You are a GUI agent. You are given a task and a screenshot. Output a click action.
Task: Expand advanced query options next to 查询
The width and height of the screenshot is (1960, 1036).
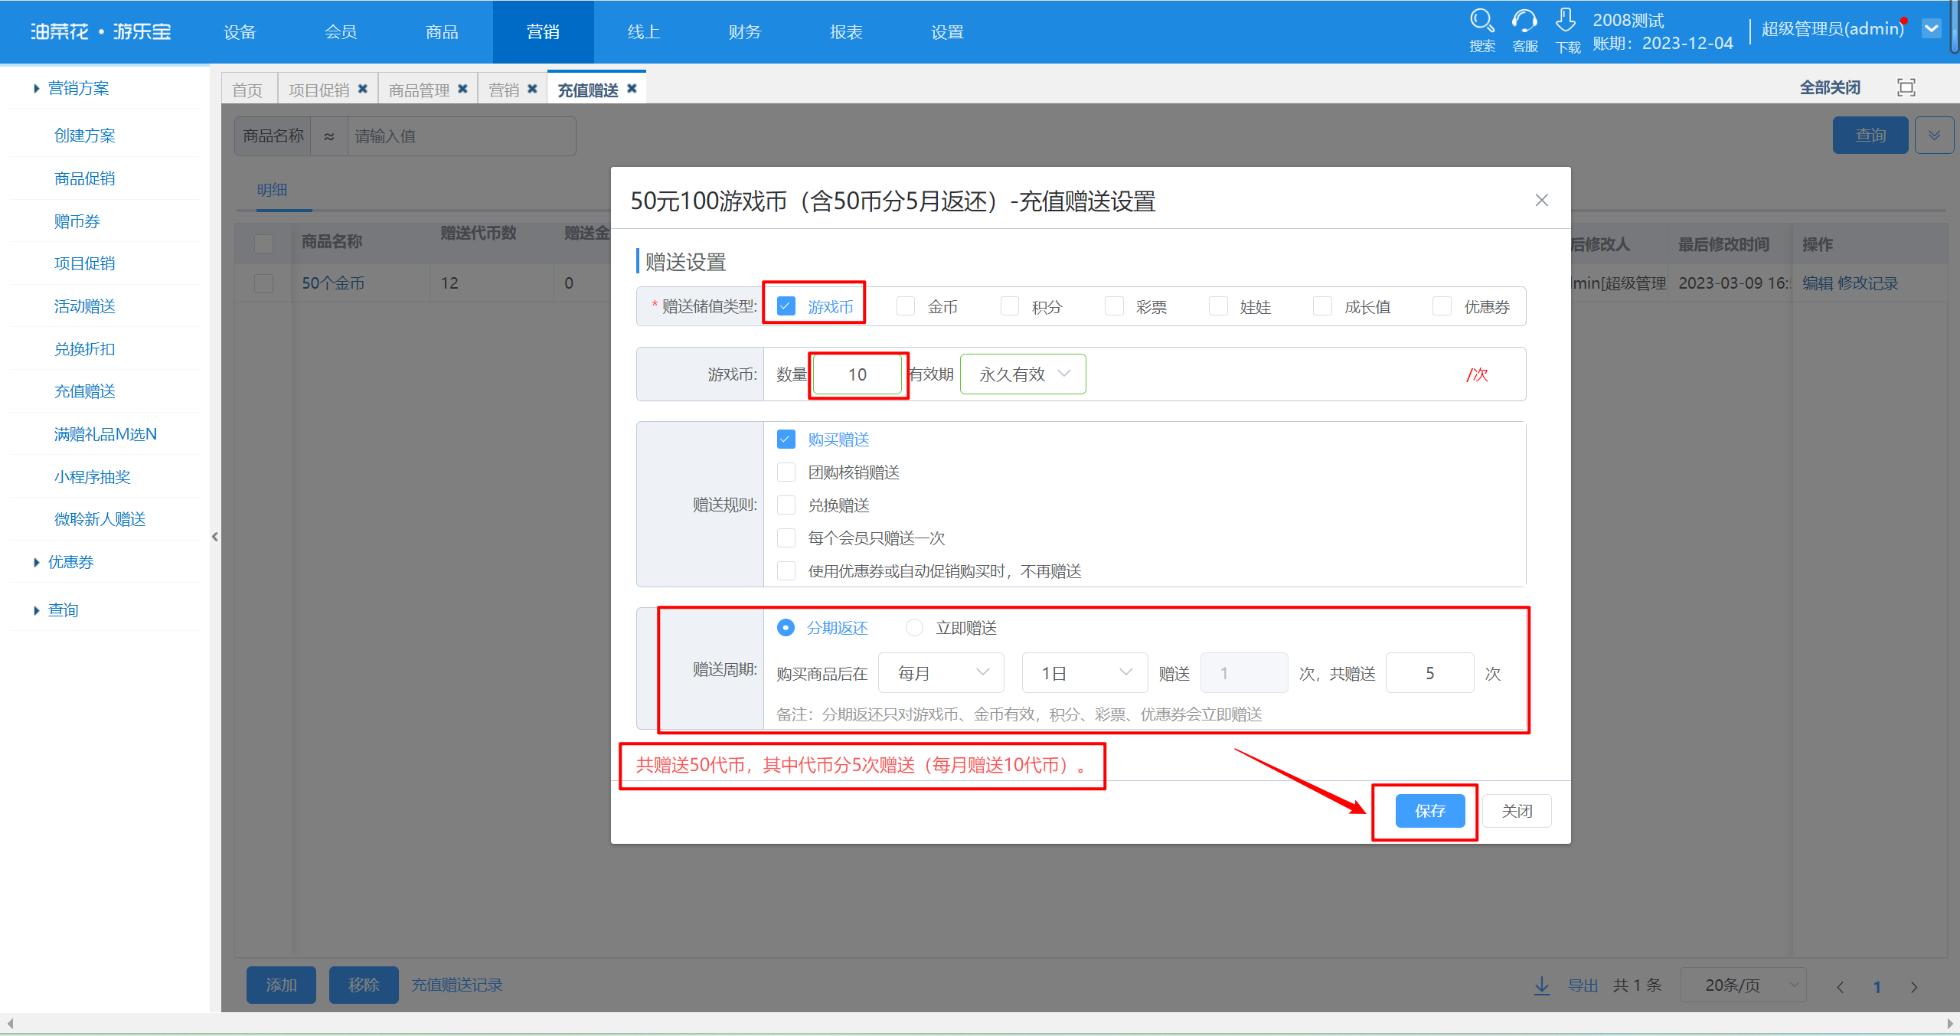[x=1934, y=135]
